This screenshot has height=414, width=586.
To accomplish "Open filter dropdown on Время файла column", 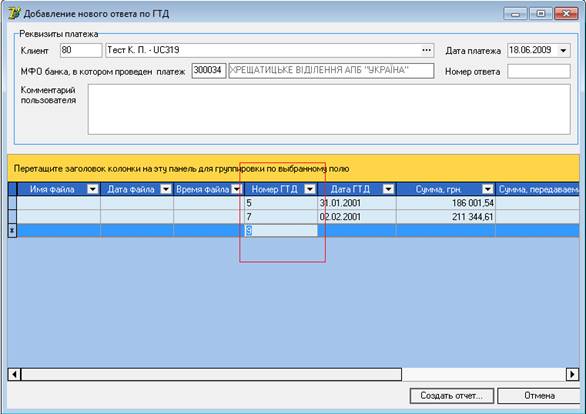I will coord(236,189).
